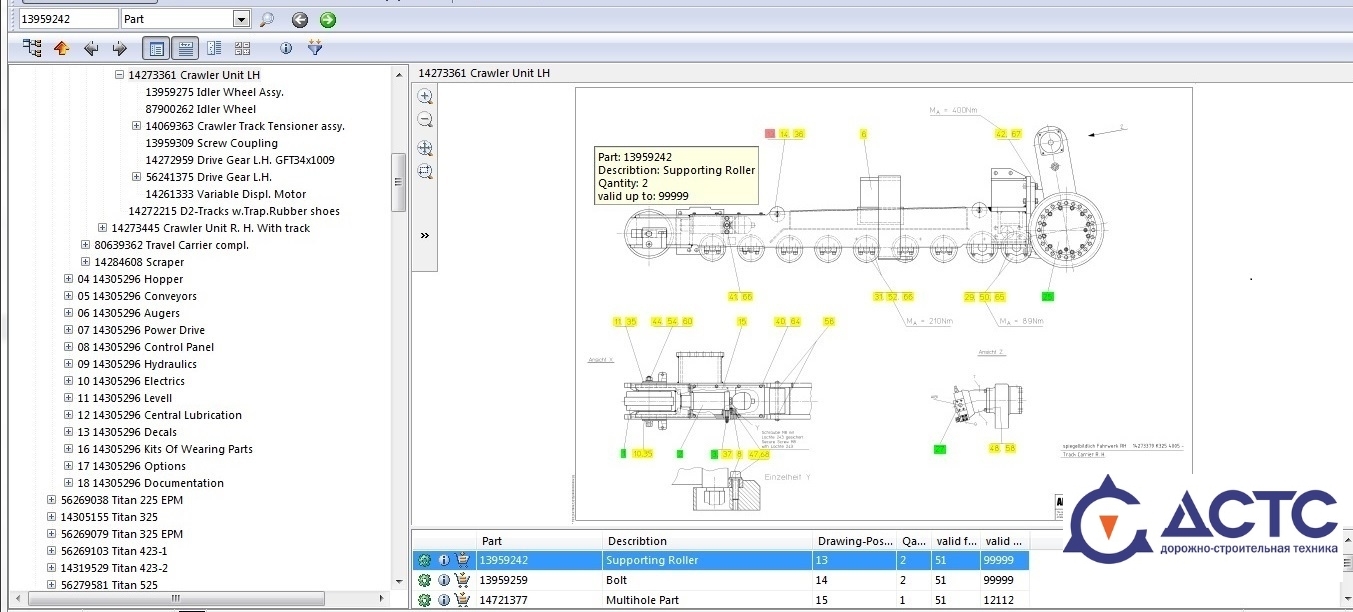Toggle the first highlighted panel layout button
This screenshot has width=1353, height=612.
point(156,48)
